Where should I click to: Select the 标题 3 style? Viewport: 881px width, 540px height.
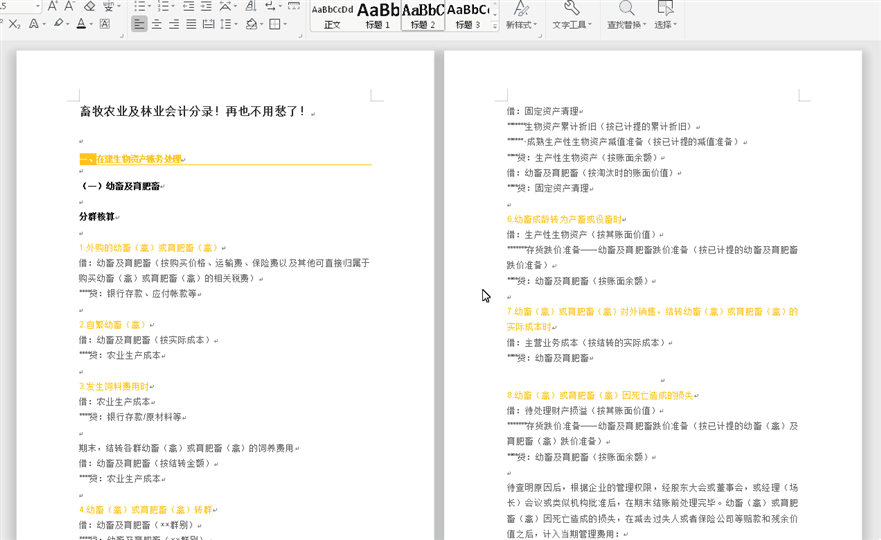tap(467, 16)
